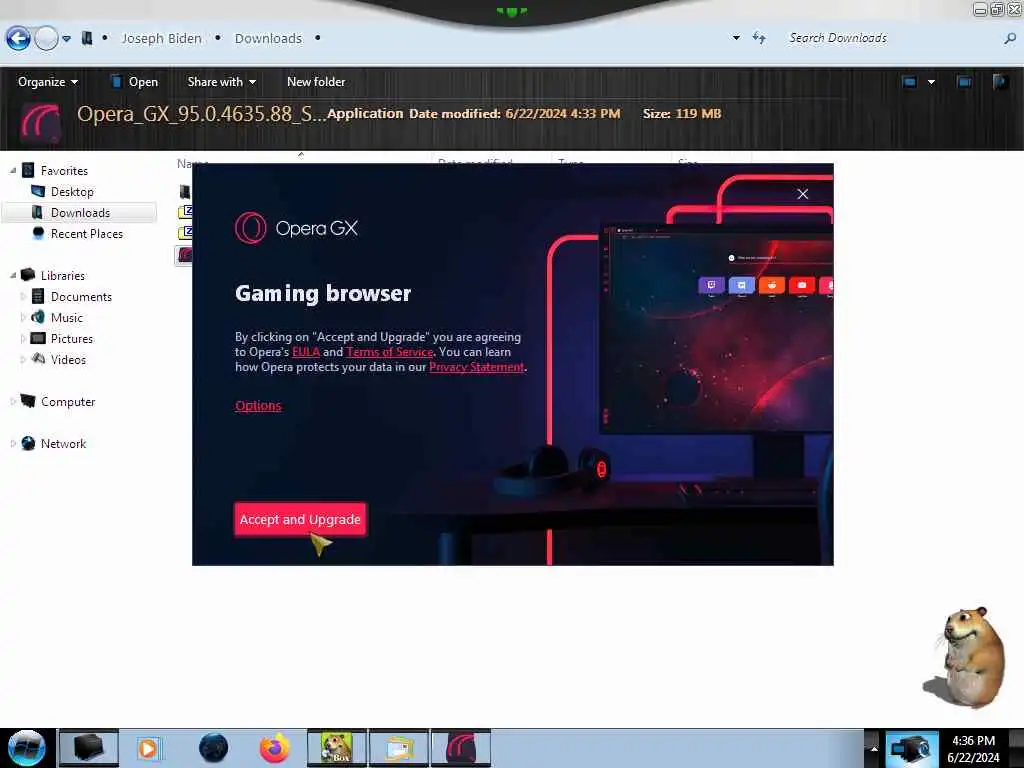Click the help icon in toolbar
1024x768 pixels.
tap(1000, 82)
